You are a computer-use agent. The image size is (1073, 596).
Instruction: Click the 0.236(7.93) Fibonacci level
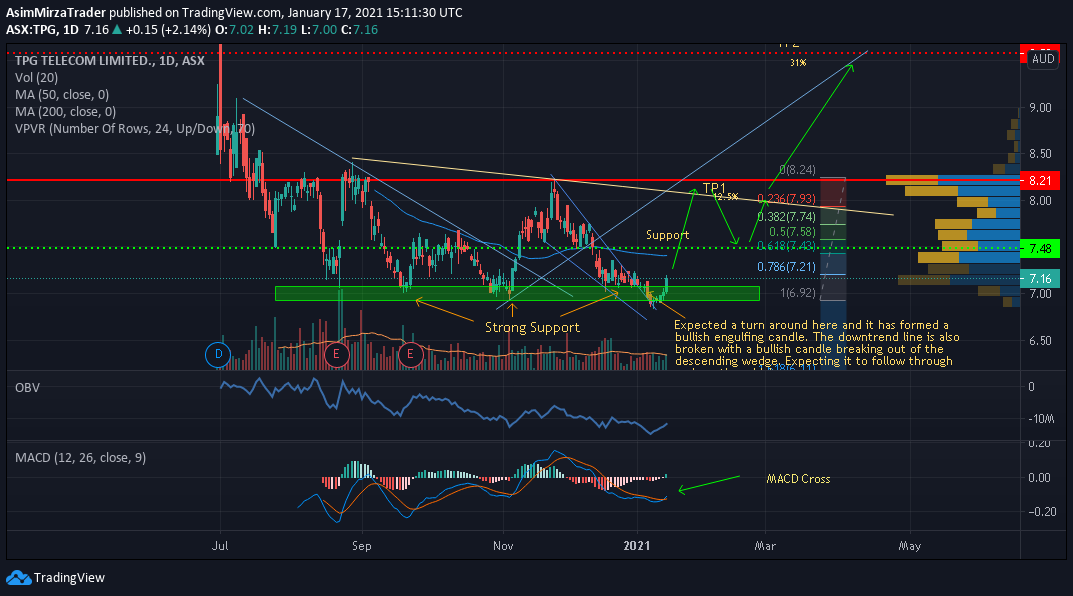(x=786, y=199)
